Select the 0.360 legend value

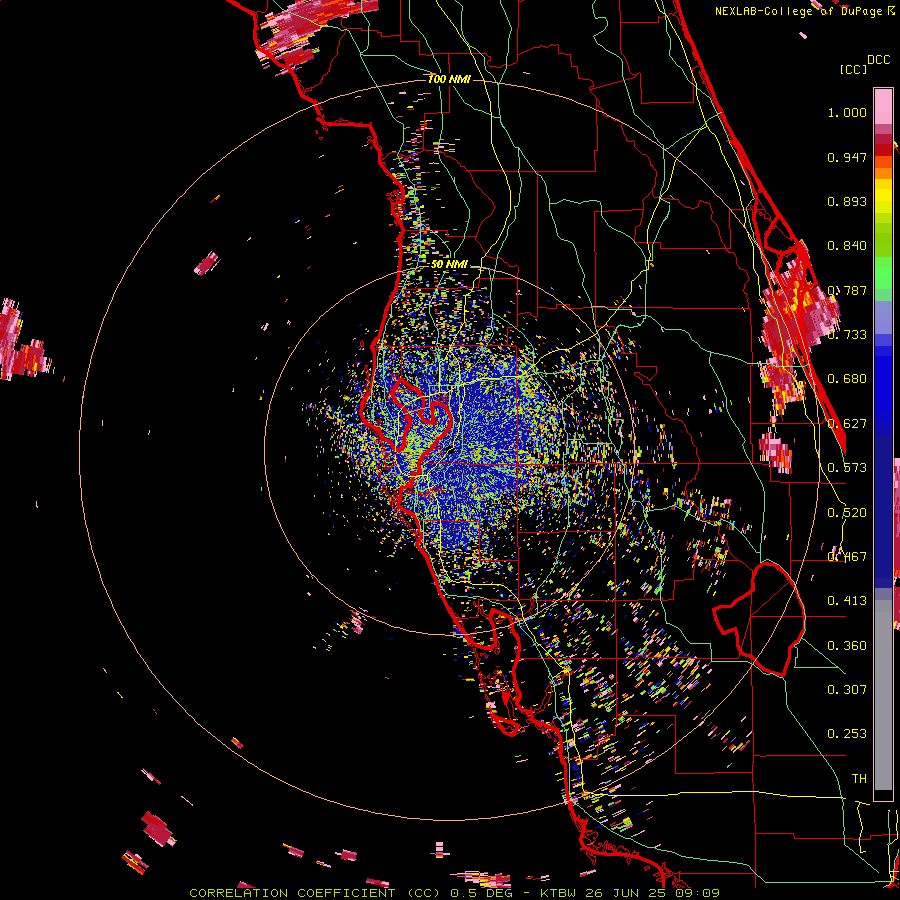click(847, 646)
